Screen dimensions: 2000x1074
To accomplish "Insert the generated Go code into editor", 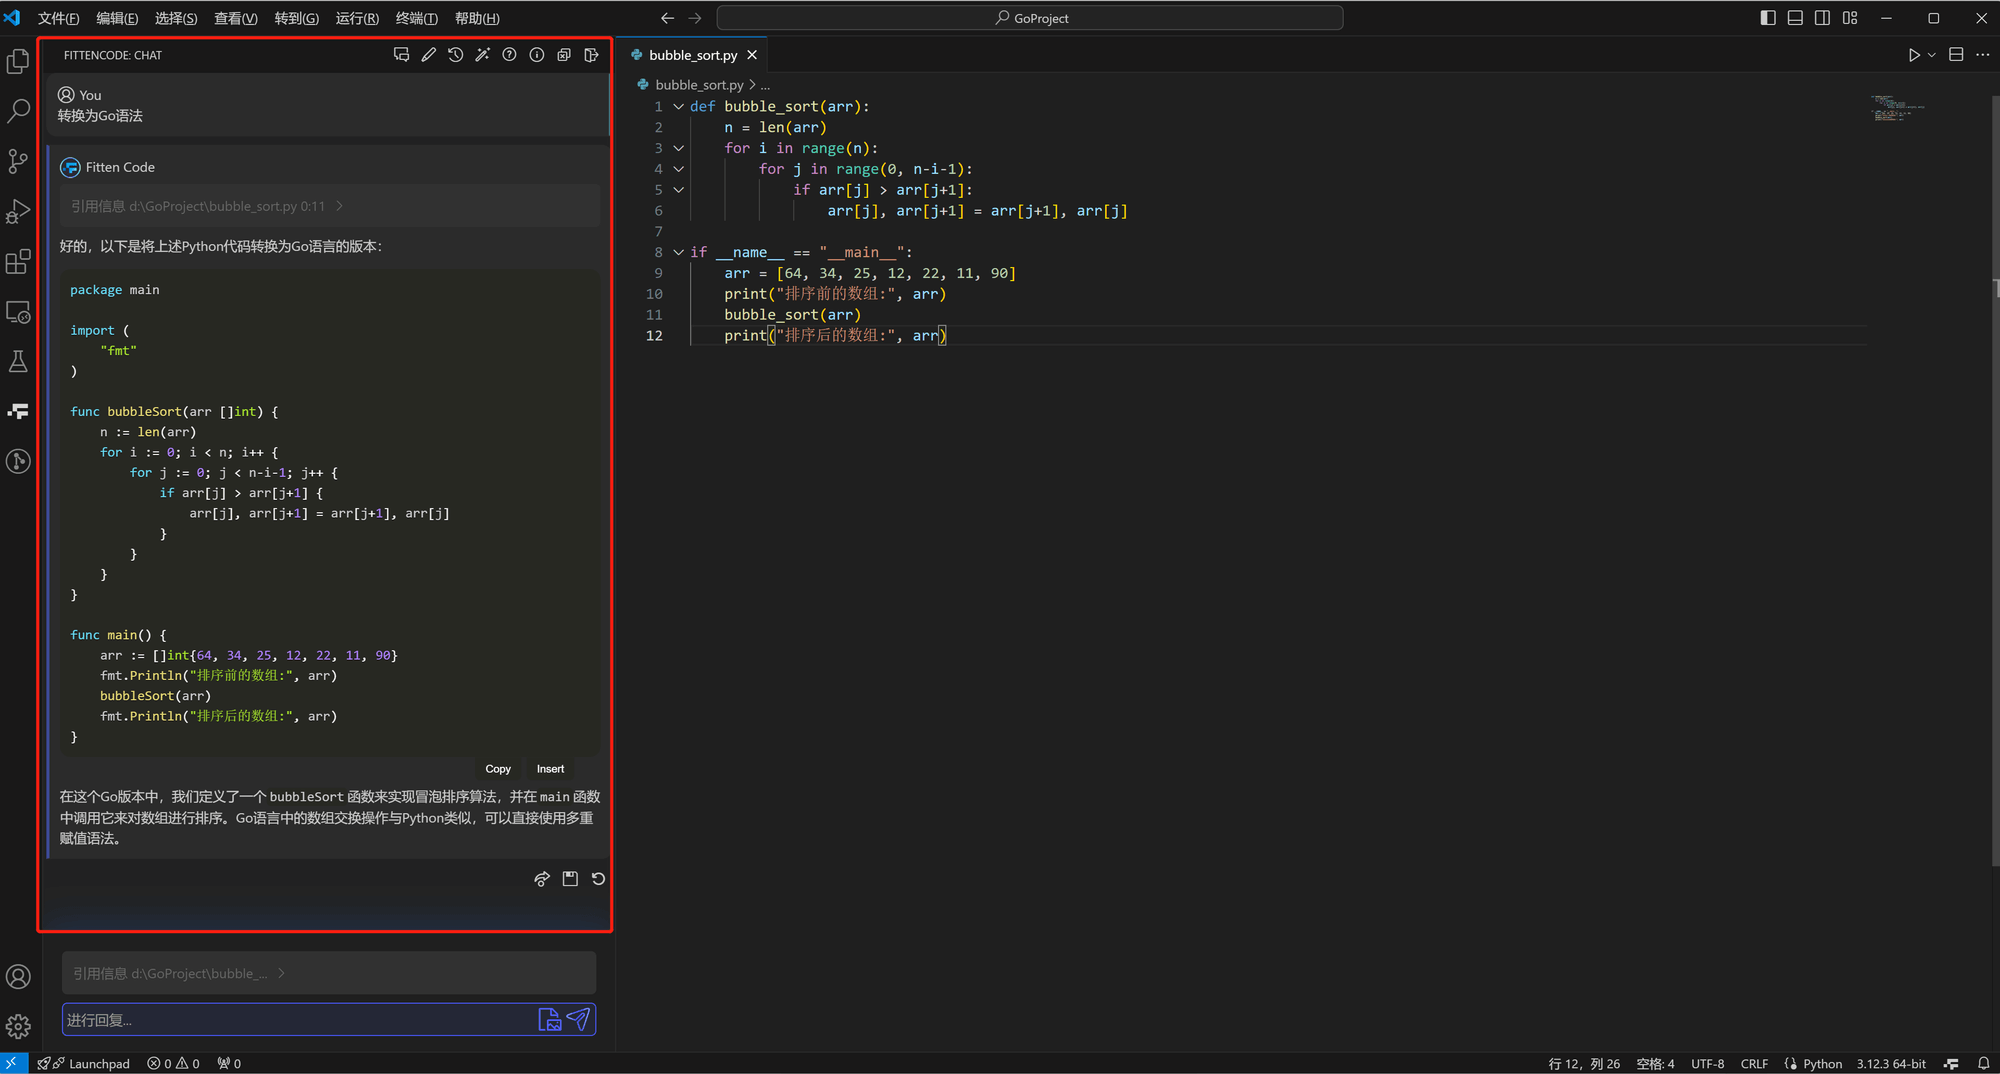I will pos(550,769).
